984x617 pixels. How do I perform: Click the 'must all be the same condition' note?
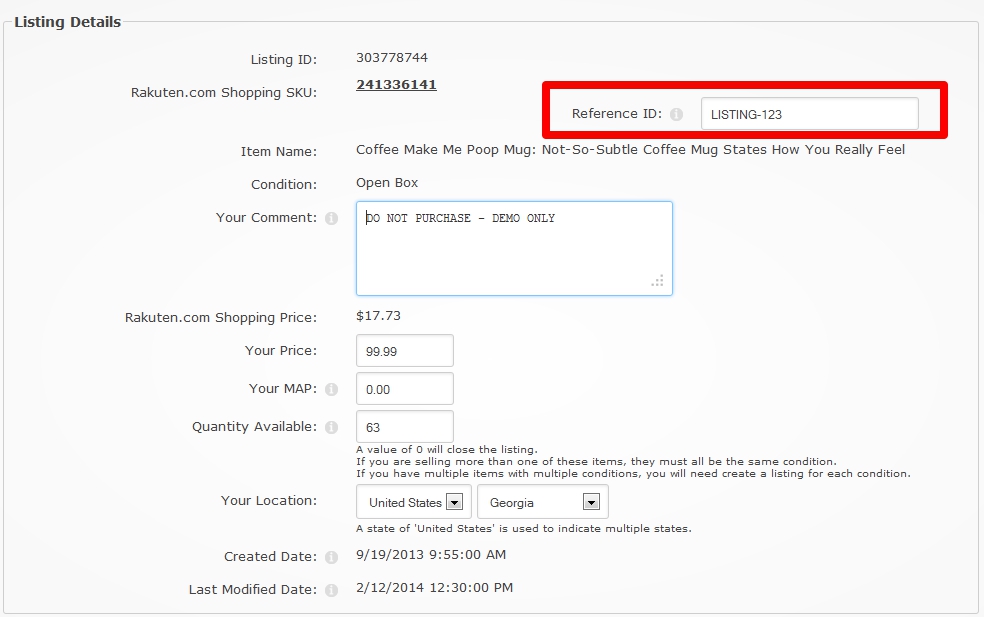coord(596,461)
